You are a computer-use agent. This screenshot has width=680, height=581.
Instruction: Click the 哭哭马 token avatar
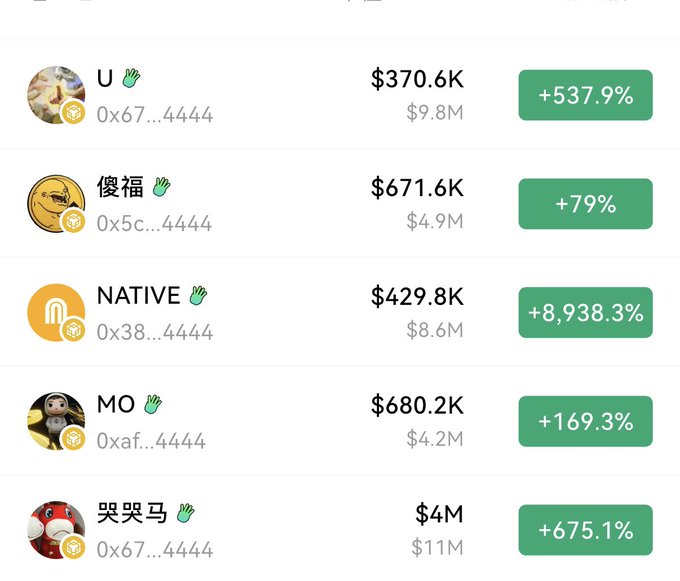tap(55, 529)
